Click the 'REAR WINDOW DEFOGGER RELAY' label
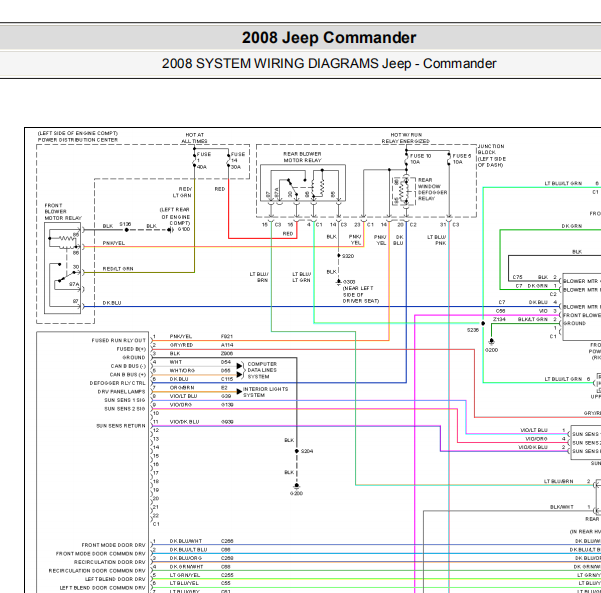Image resolution: width=601 pixels, height=593 pixels. (x=432, y=189)
